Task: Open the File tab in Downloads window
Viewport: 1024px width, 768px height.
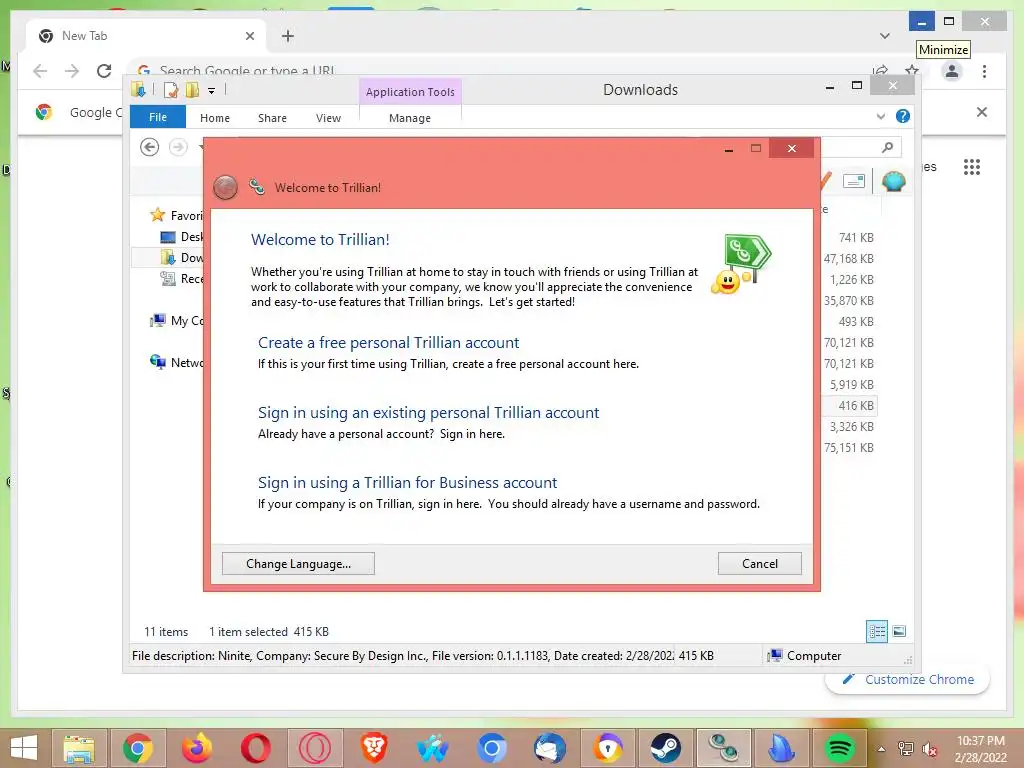Action: tap(158, 117)
